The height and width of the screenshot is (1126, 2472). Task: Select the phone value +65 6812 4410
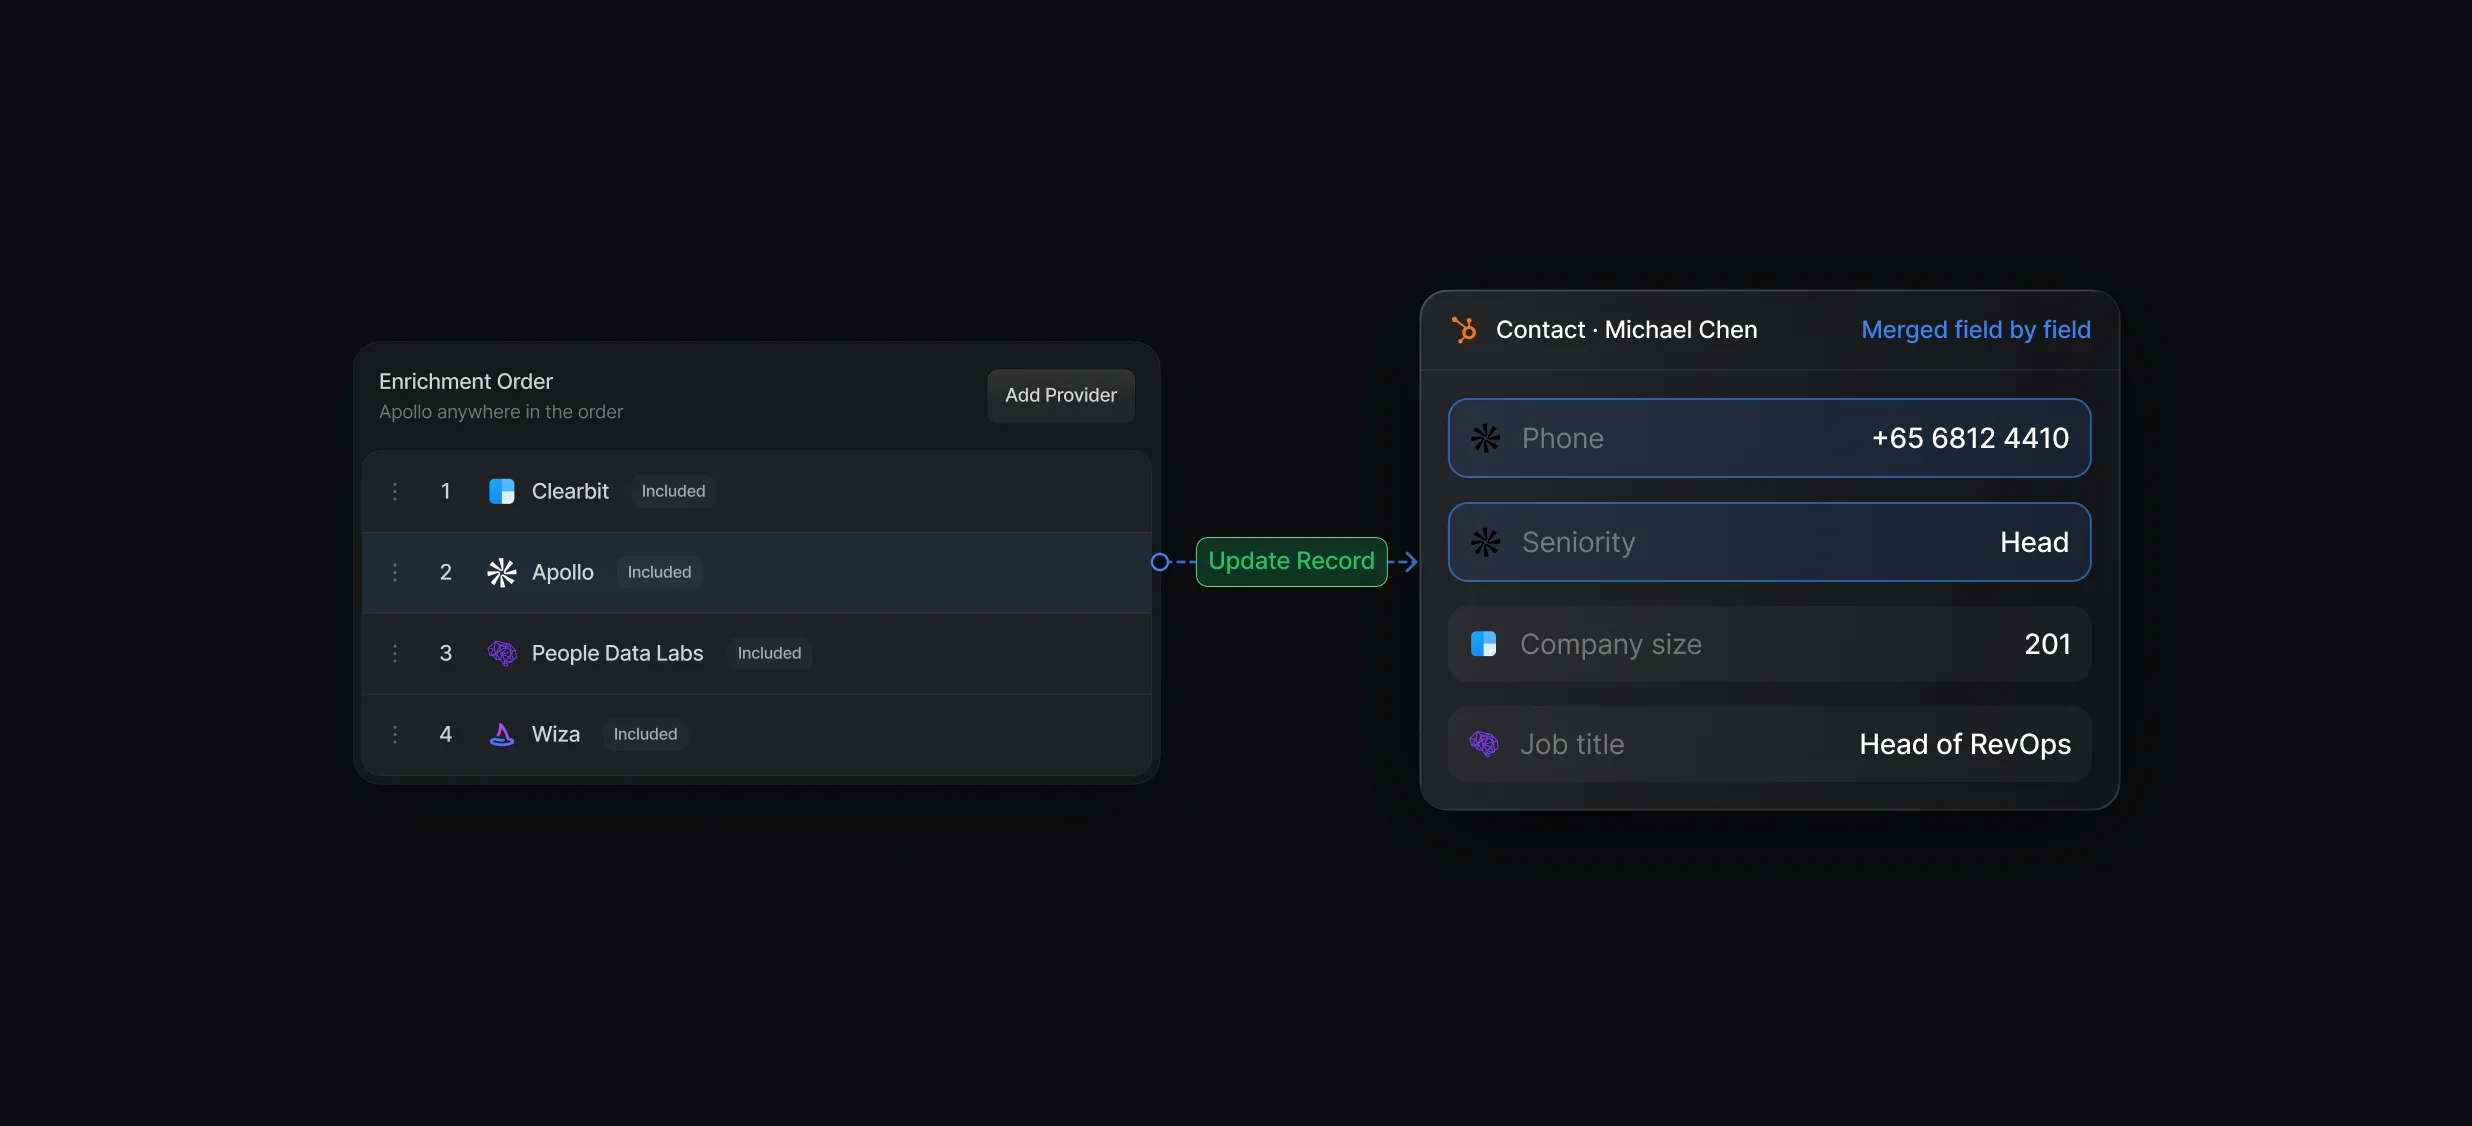click(1970, 438)
